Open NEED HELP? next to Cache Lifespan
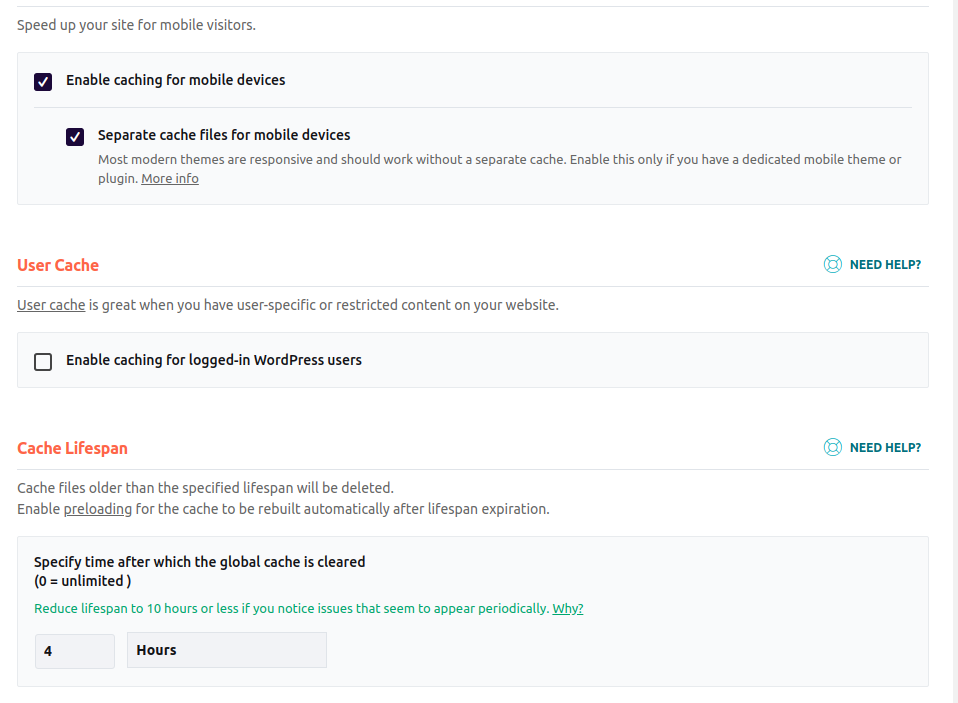This screenshot has height=703, width=958. coord(885,447)
